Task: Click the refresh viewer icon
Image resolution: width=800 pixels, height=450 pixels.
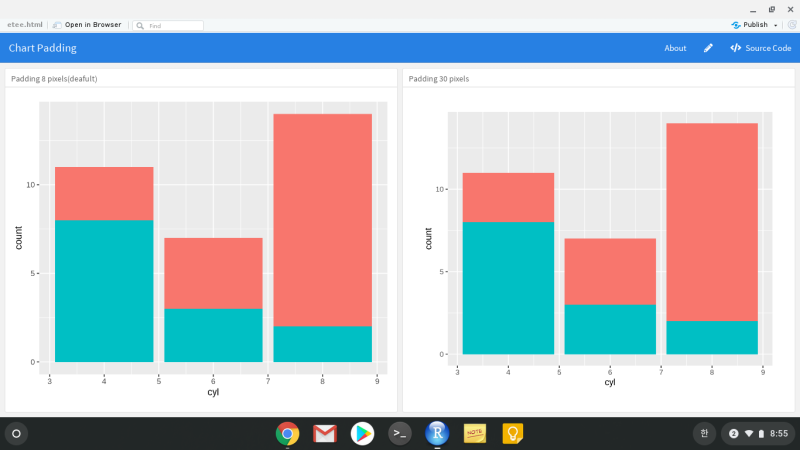Action: [792, 24]
